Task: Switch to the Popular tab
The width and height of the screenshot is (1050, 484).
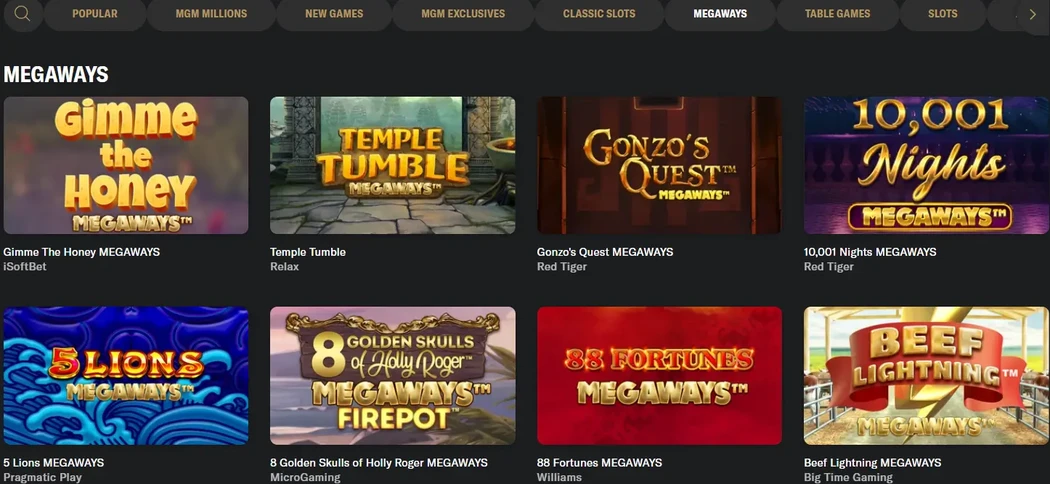Action: 94,13
